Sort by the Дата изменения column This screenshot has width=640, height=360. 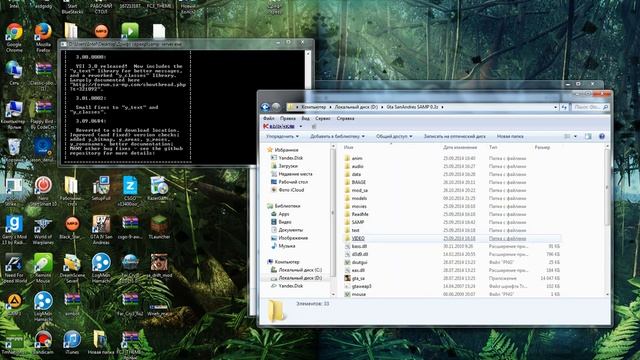click(460, 147)
